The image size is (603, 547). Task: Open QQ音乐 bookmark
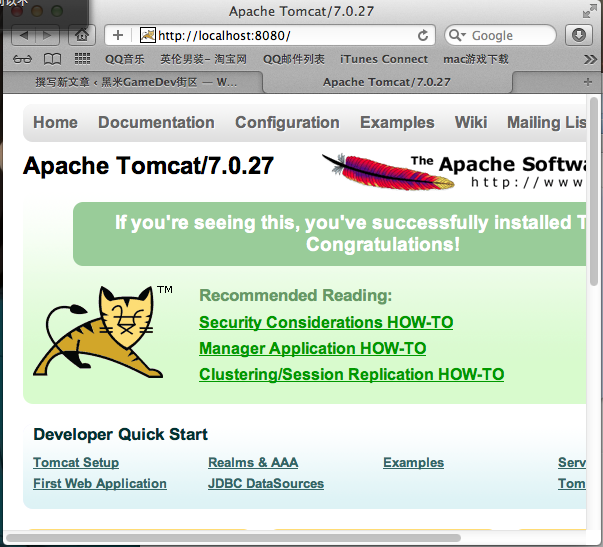pyautogui.click(x=125, y=59)
